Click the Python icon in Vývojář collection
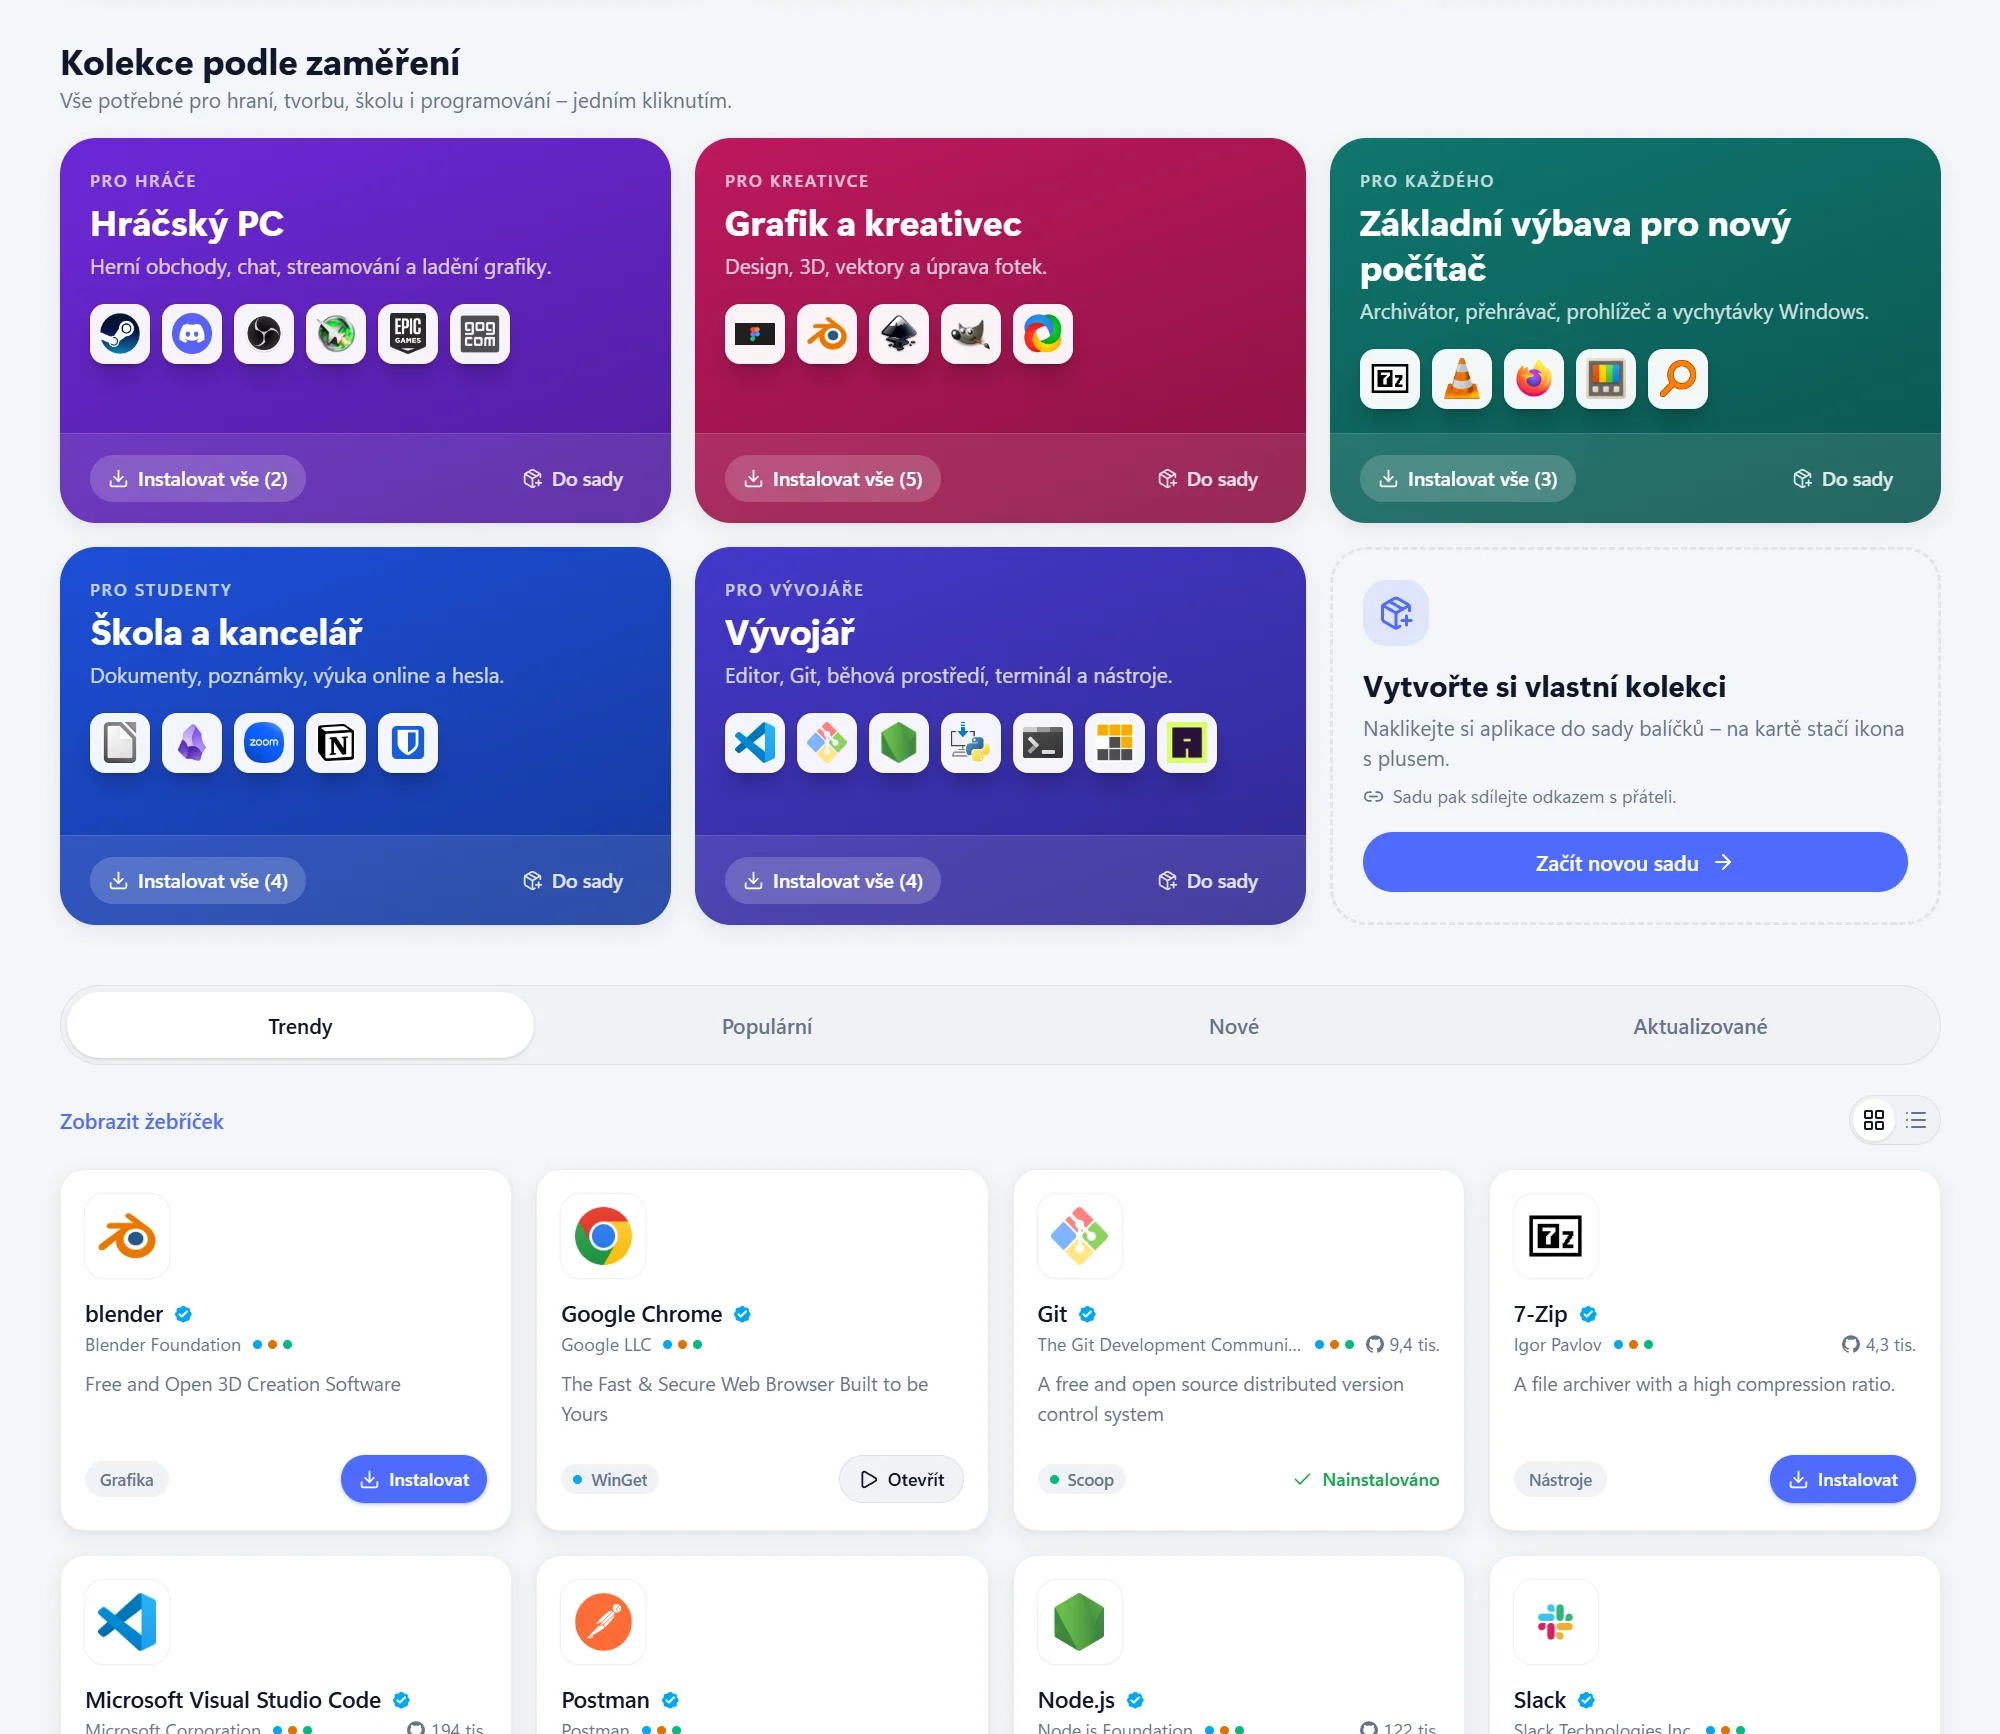Image resolution: width=2000 pixels, height=1734 pixels. (971, 743)
